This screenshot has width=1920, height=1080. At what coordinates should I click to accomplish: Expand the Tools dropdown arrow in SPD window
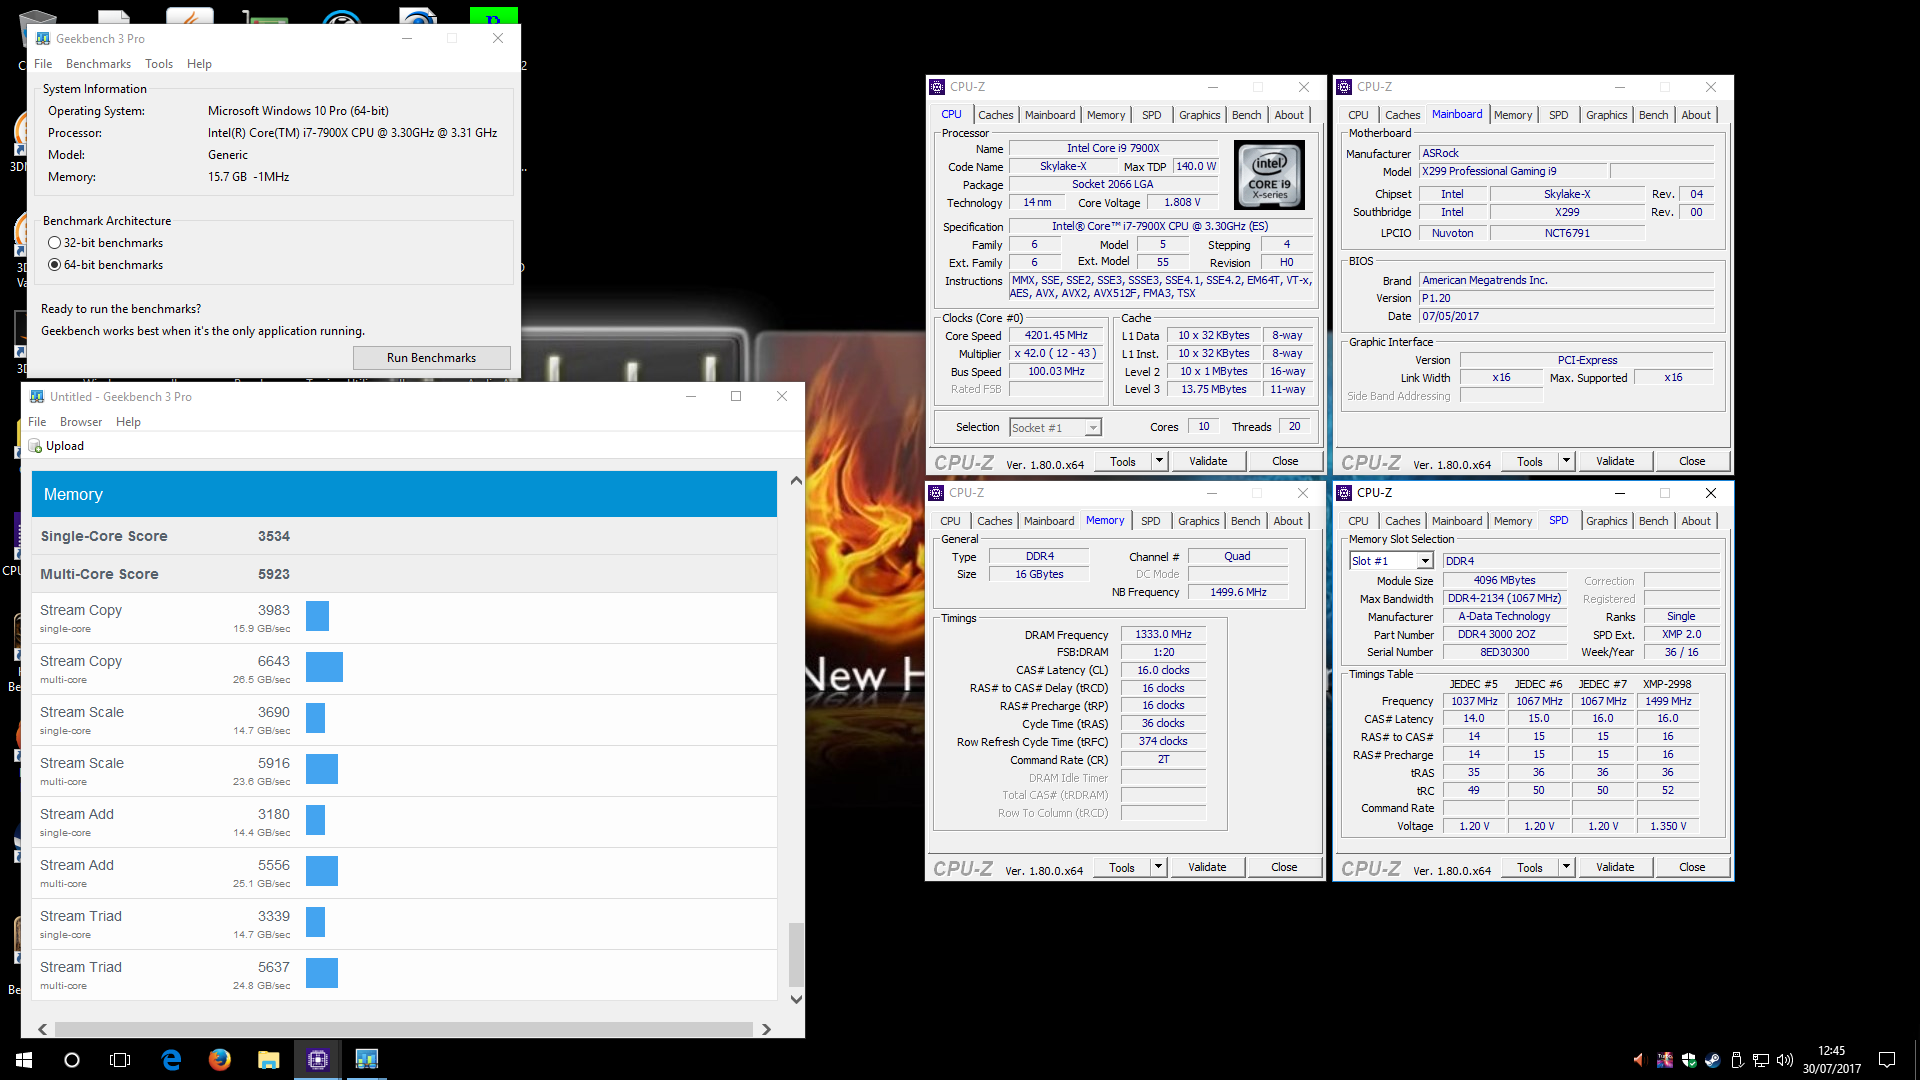[1567, 867]
